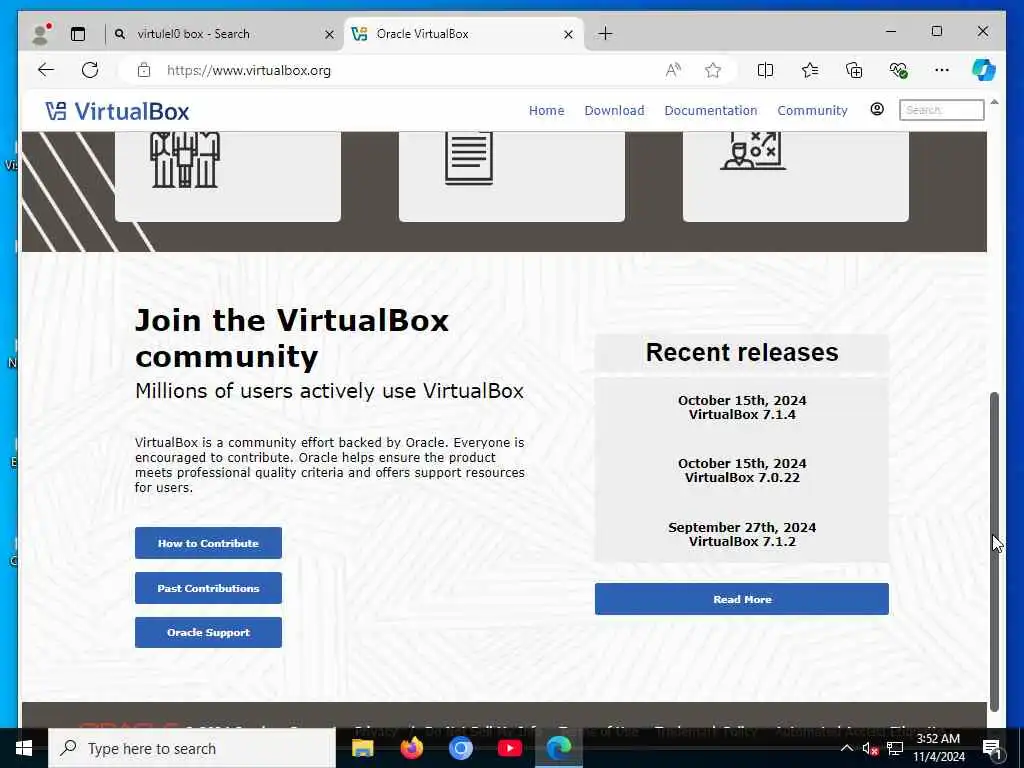This screenshot has width=1024, height=768.
Task: Close the Oracle VirtualBox tab
Action: [x=568, y=34]
